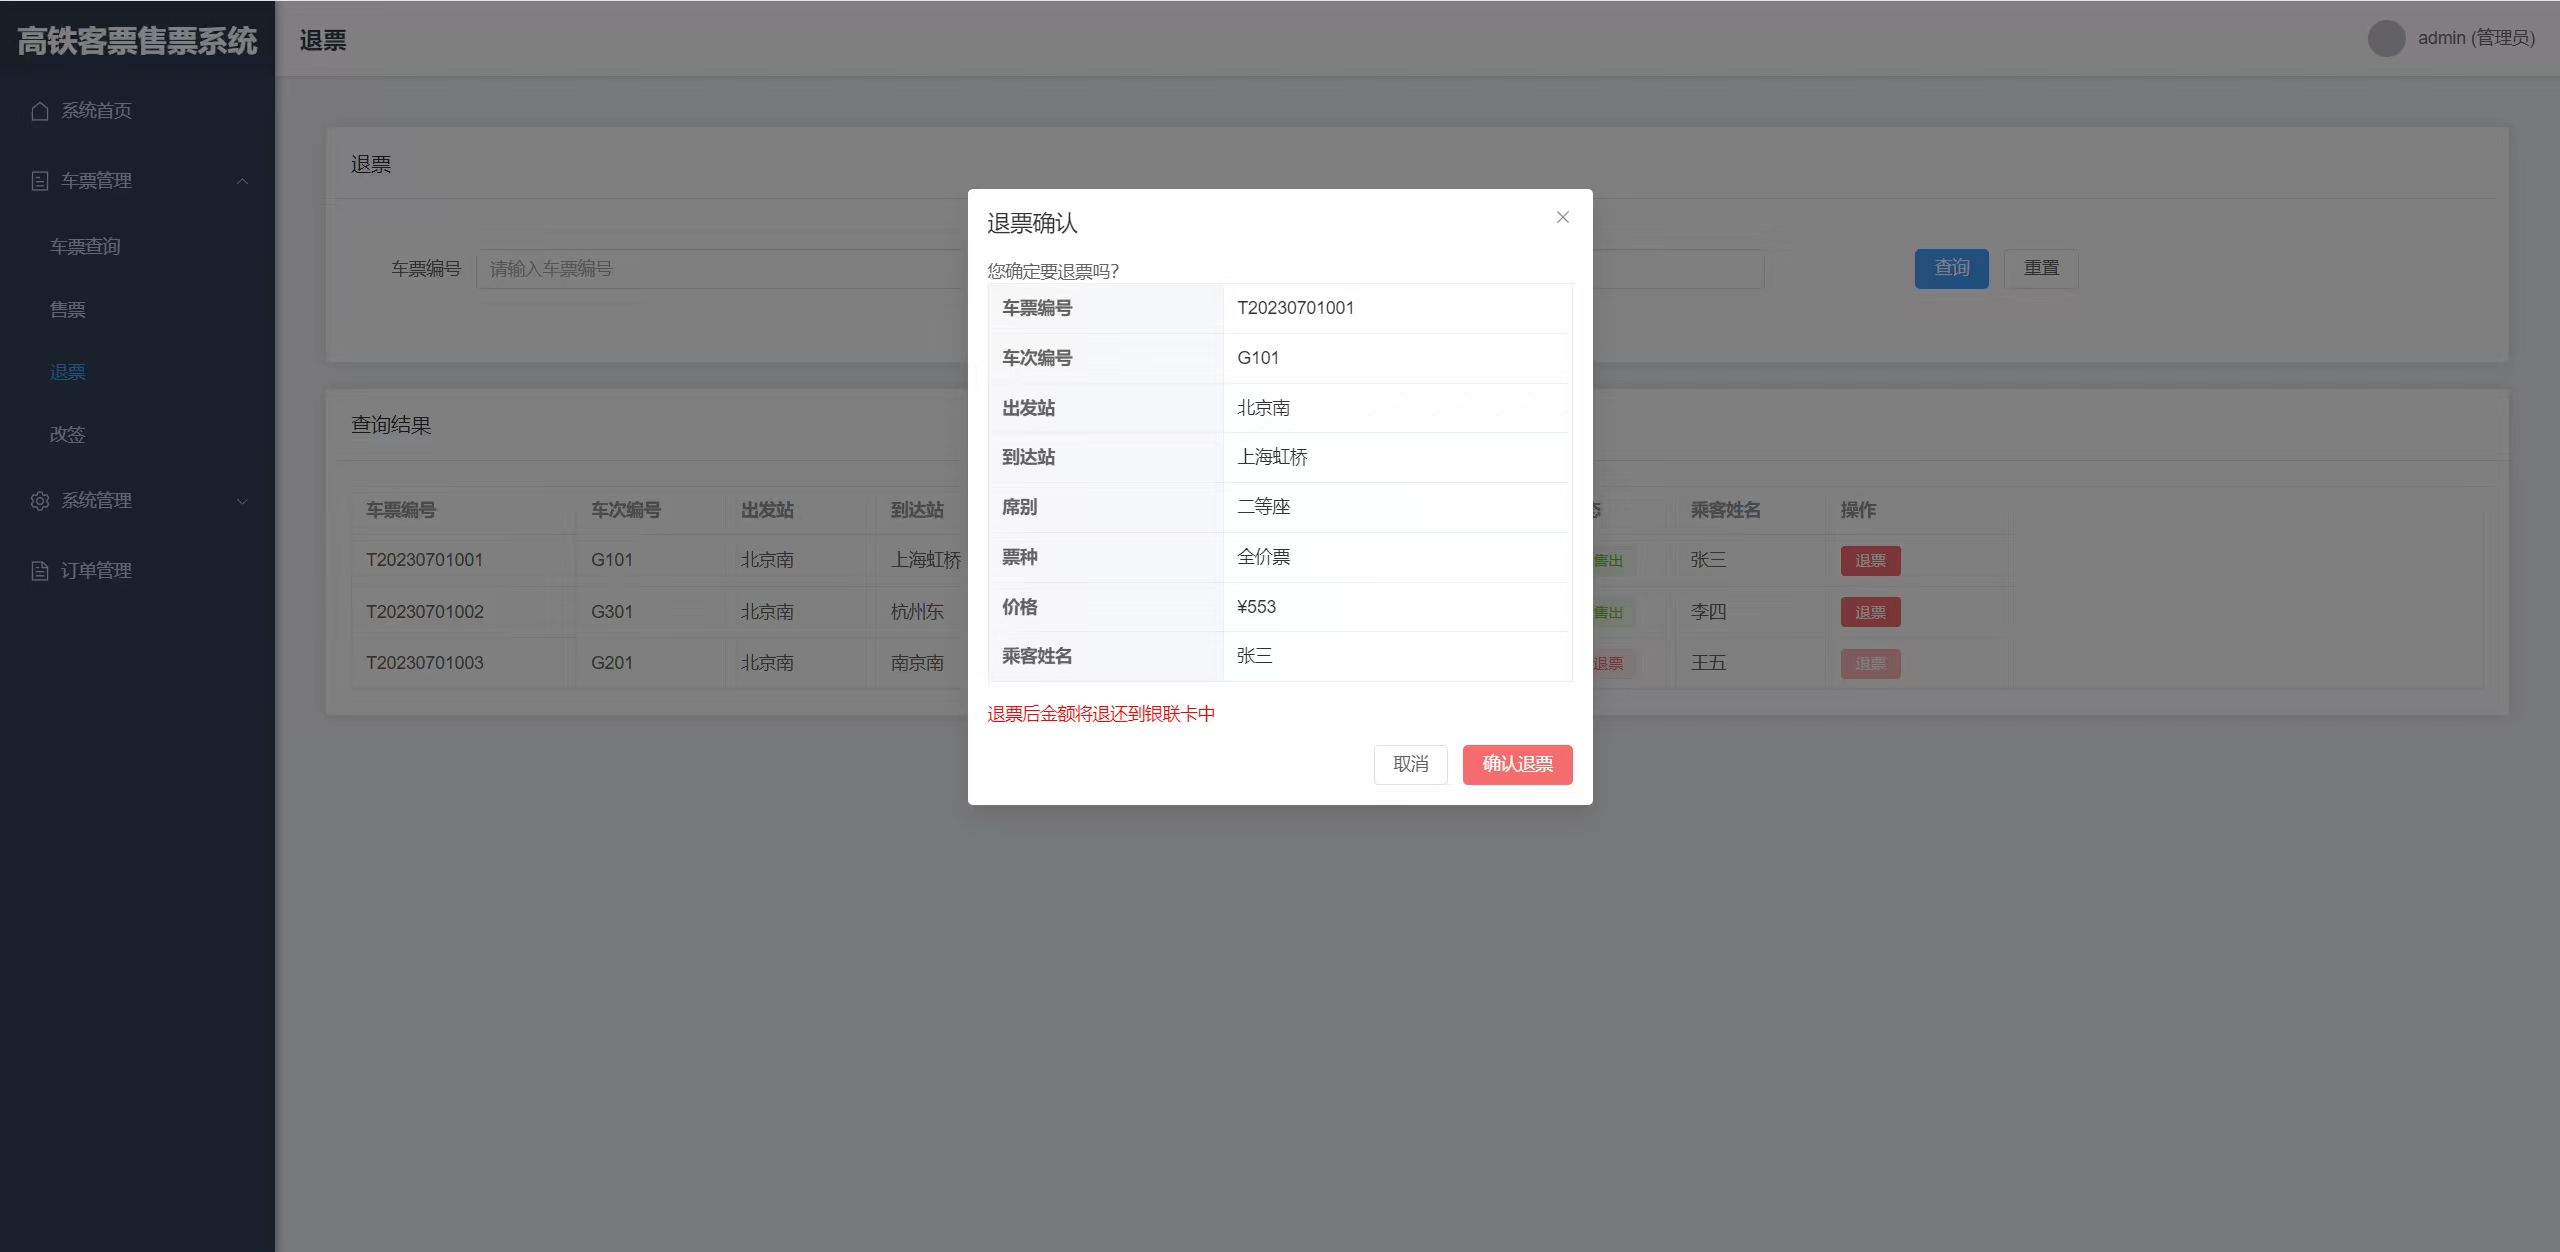The width and height of the screenshot is (2560, 1252).
Task: Click the gear icon beside 系统管理
Action: (x=40, y=501)
